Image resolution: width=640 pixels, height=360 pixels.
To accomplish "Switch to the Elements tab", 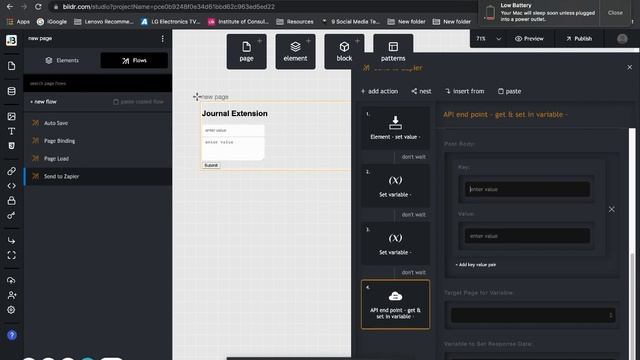I will point(62,60).
